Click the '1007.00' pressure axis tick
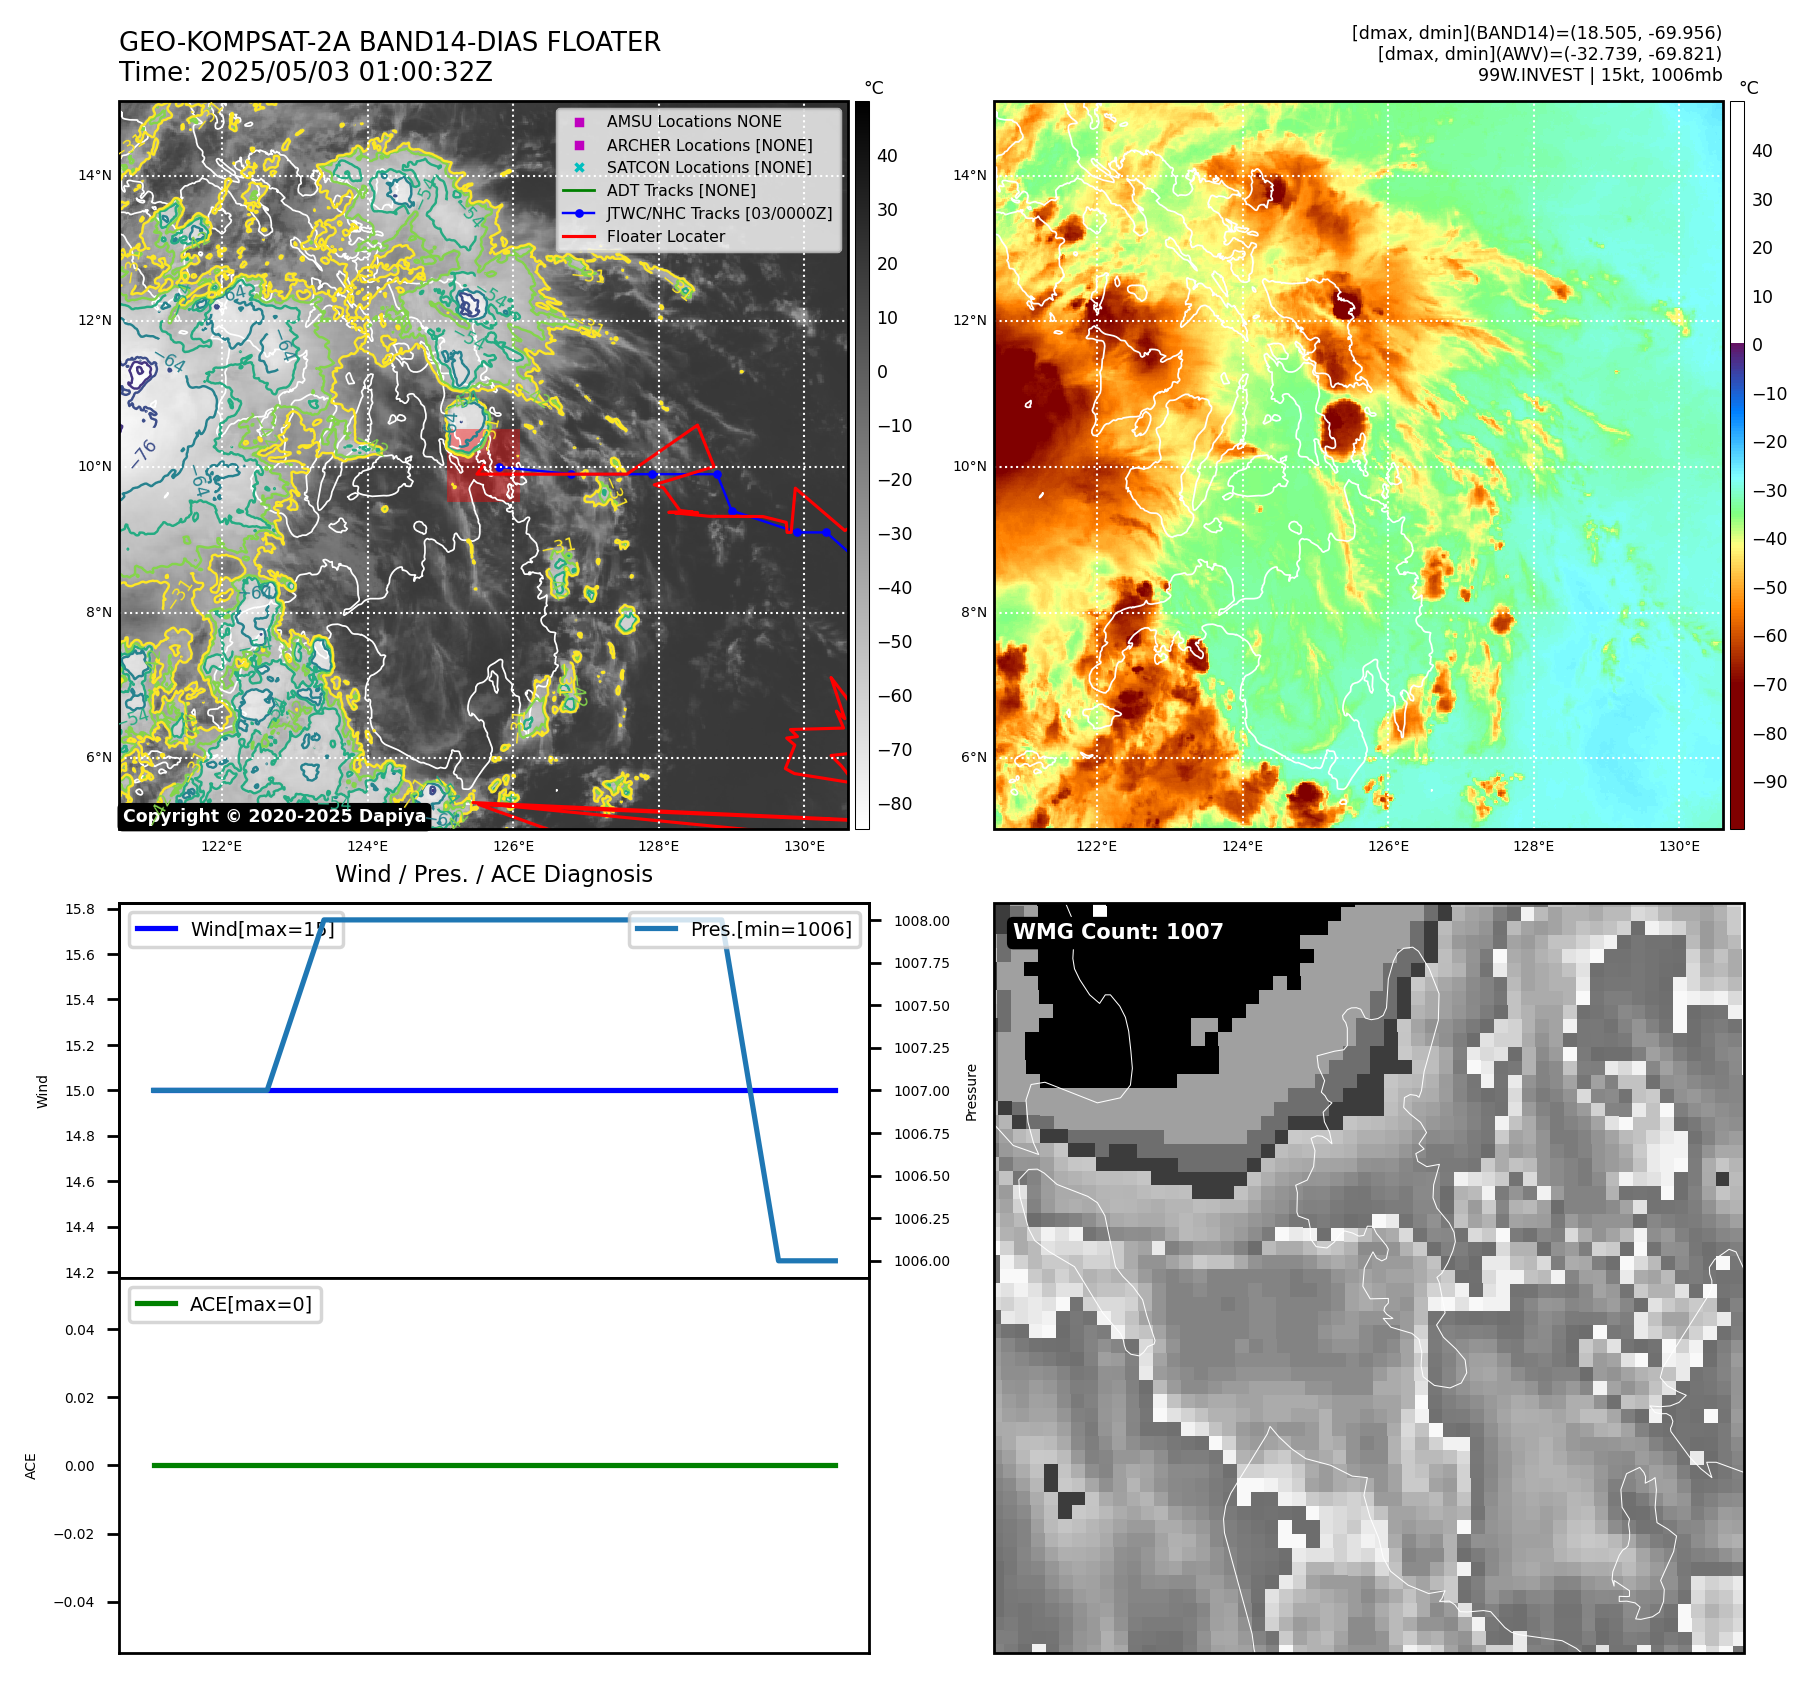This screenshot has width=1813, height=1690. [922, 1091]
